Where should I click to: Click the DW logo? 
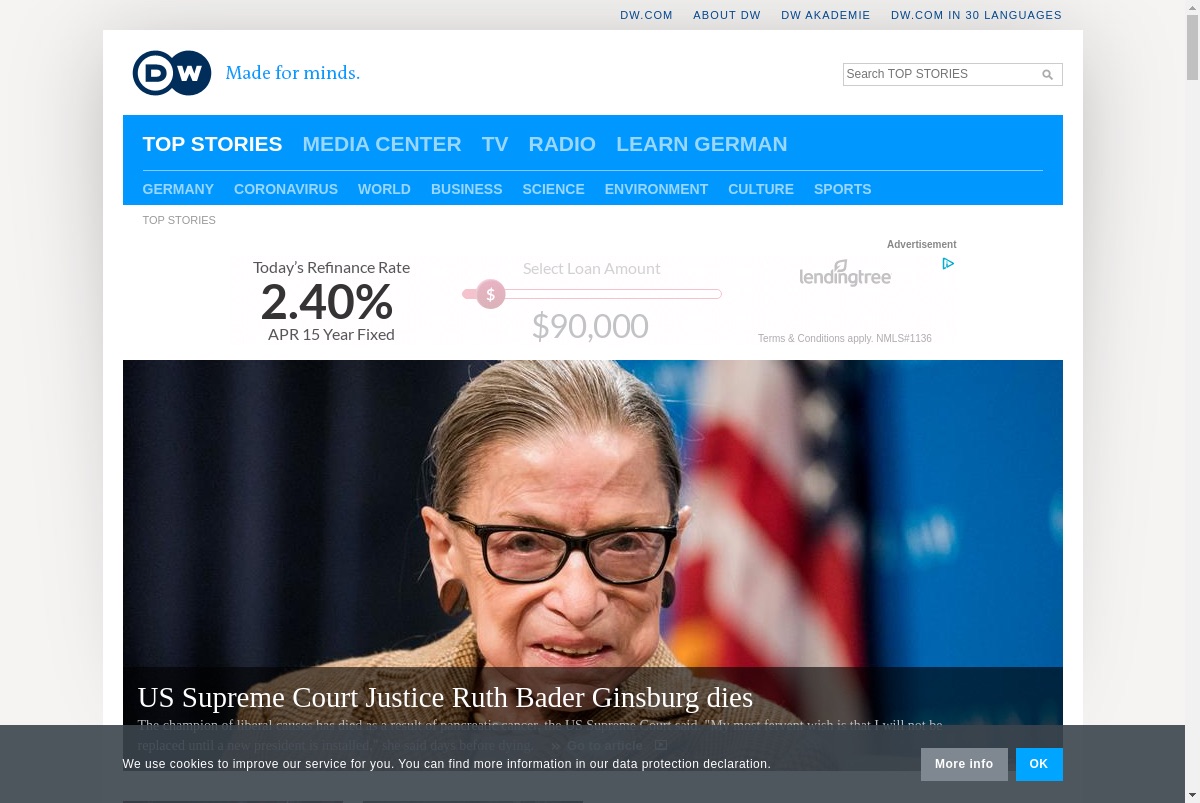[x=172, y=73]
